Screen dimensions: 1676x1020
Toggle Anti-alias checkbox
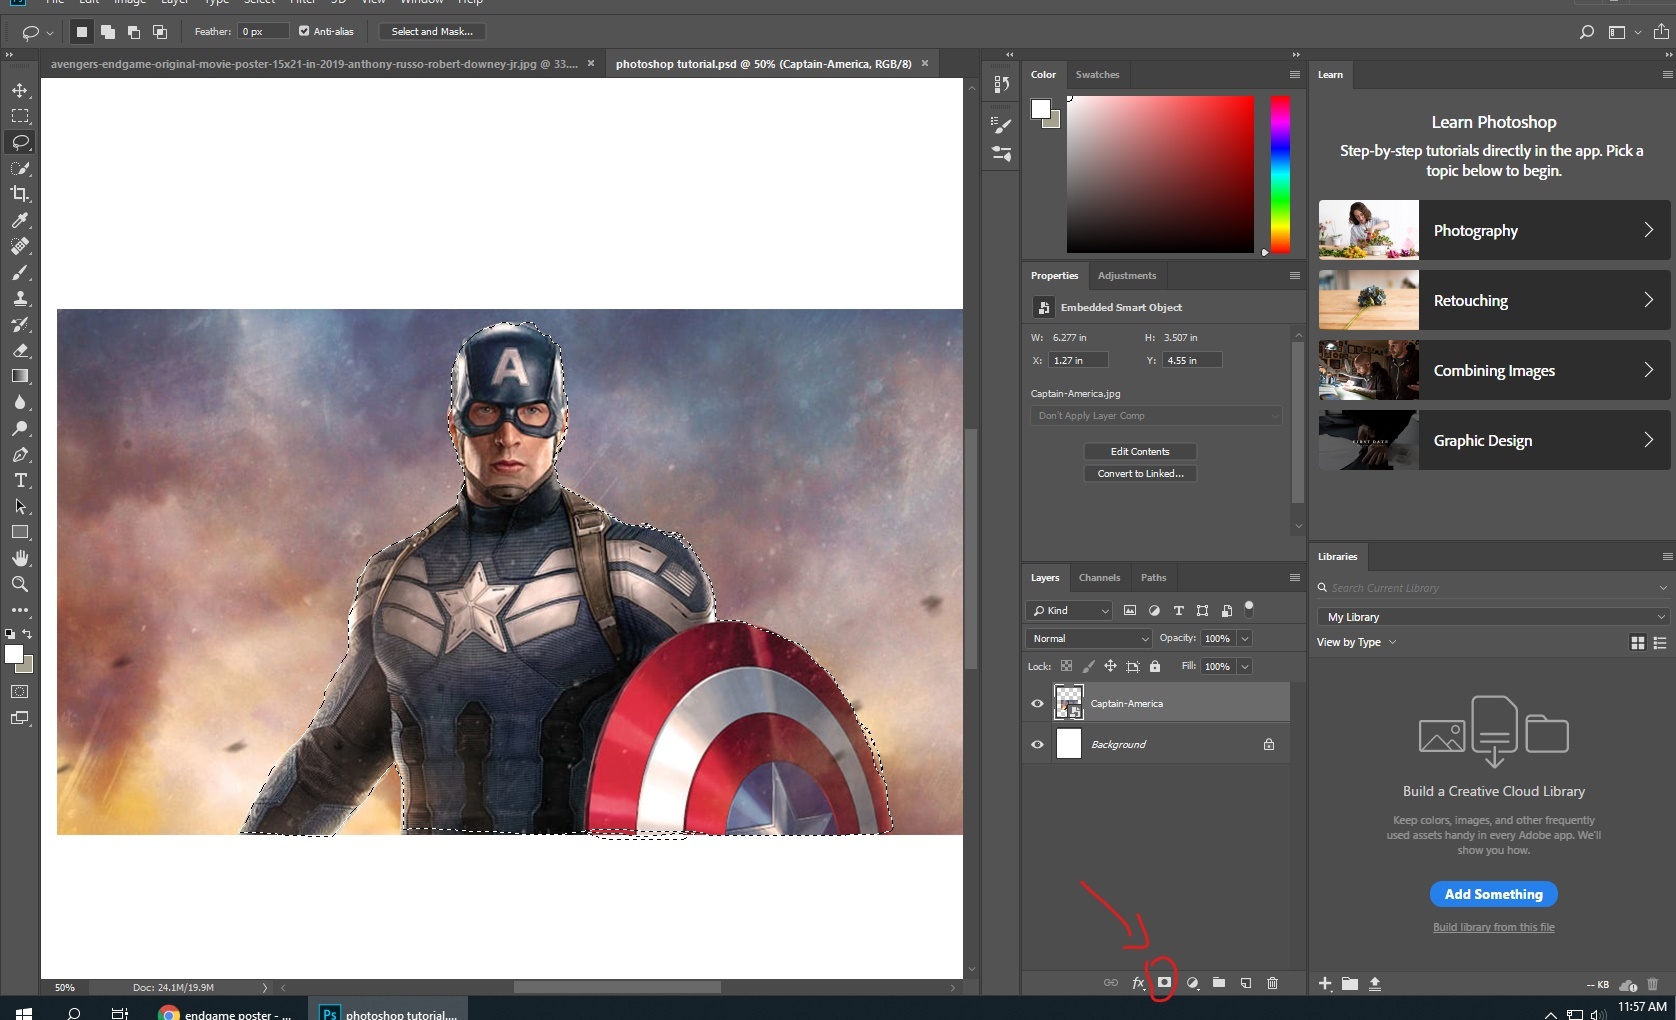click(x=304, y=31)
